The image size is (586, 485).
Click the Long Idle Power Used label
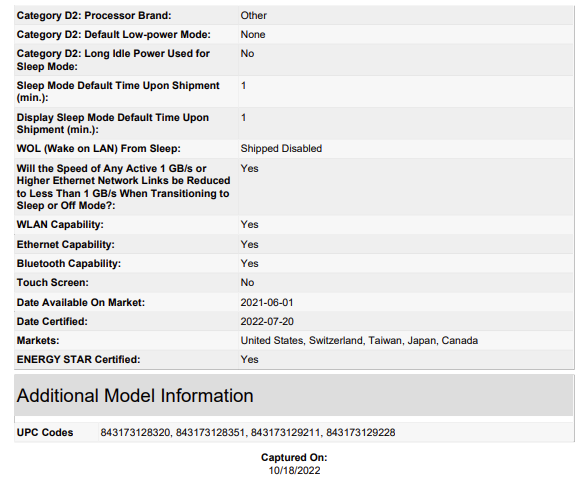[x=113, y=60]
